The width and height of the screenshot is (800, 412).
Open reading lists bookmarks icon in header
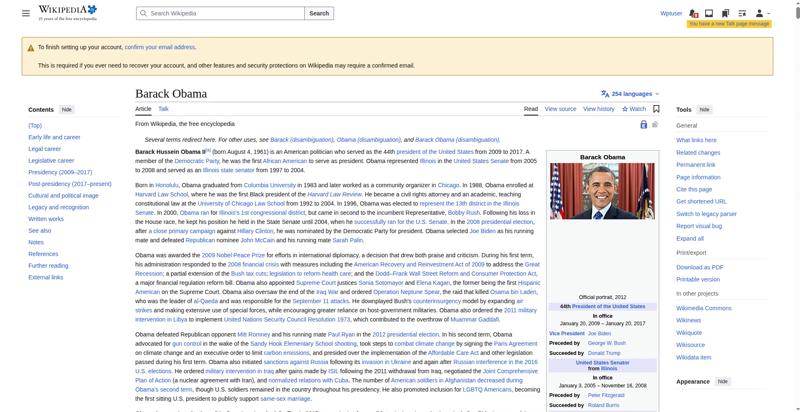coord(725,13)
